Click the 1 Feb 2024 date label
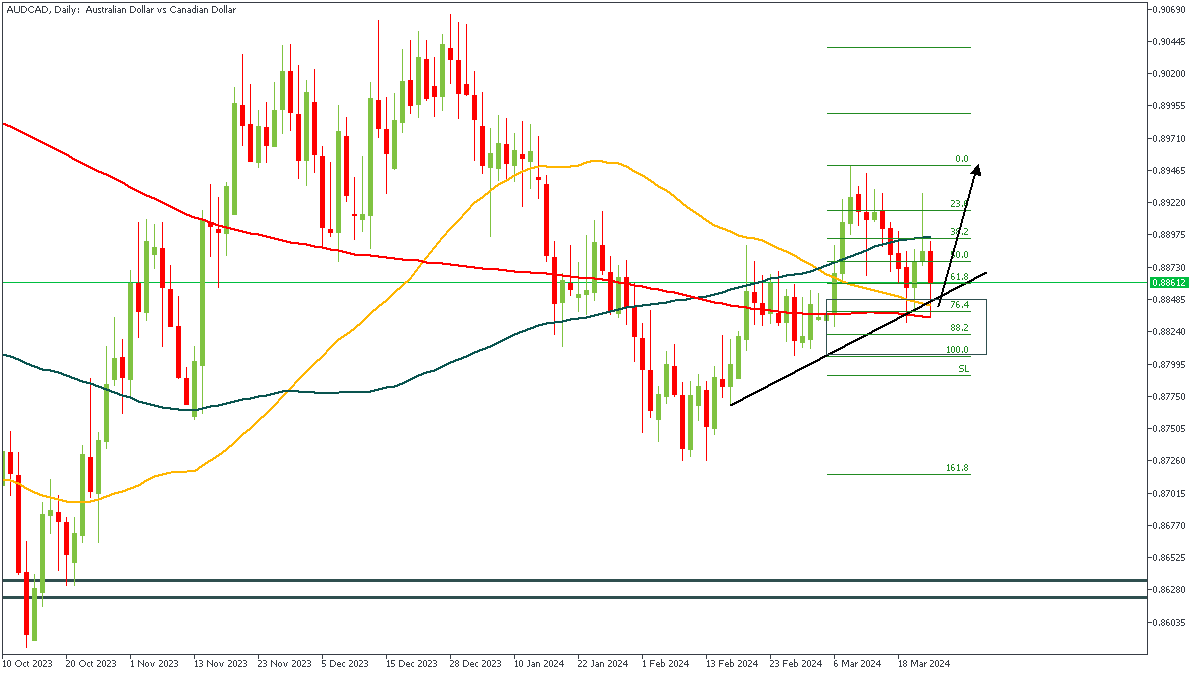This screenshot has width=1200, height=675. tap(665, 663)
